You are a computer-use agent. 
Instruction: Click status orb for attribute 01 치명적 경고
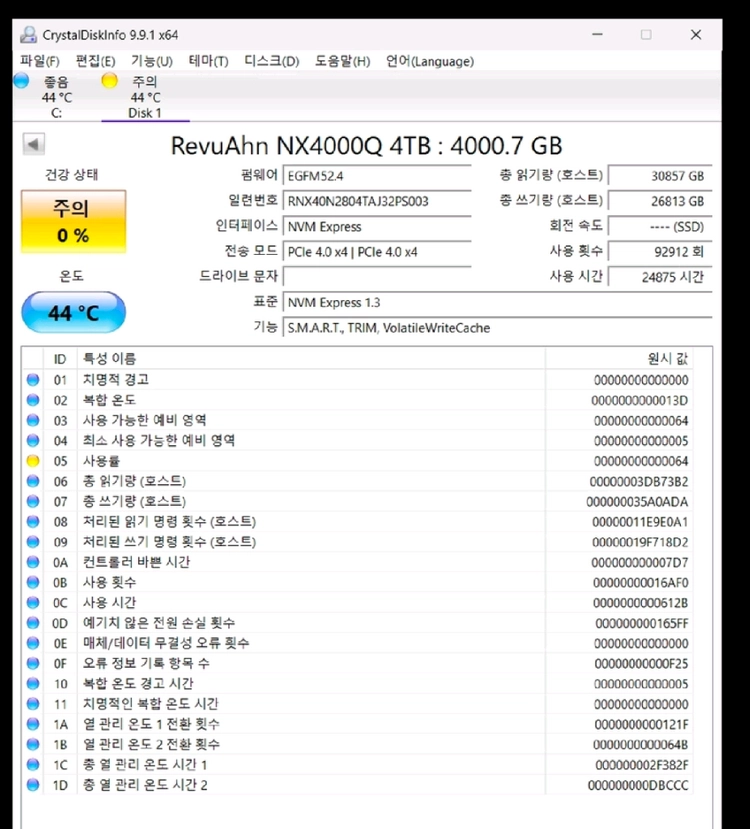[x=33, y=380]
